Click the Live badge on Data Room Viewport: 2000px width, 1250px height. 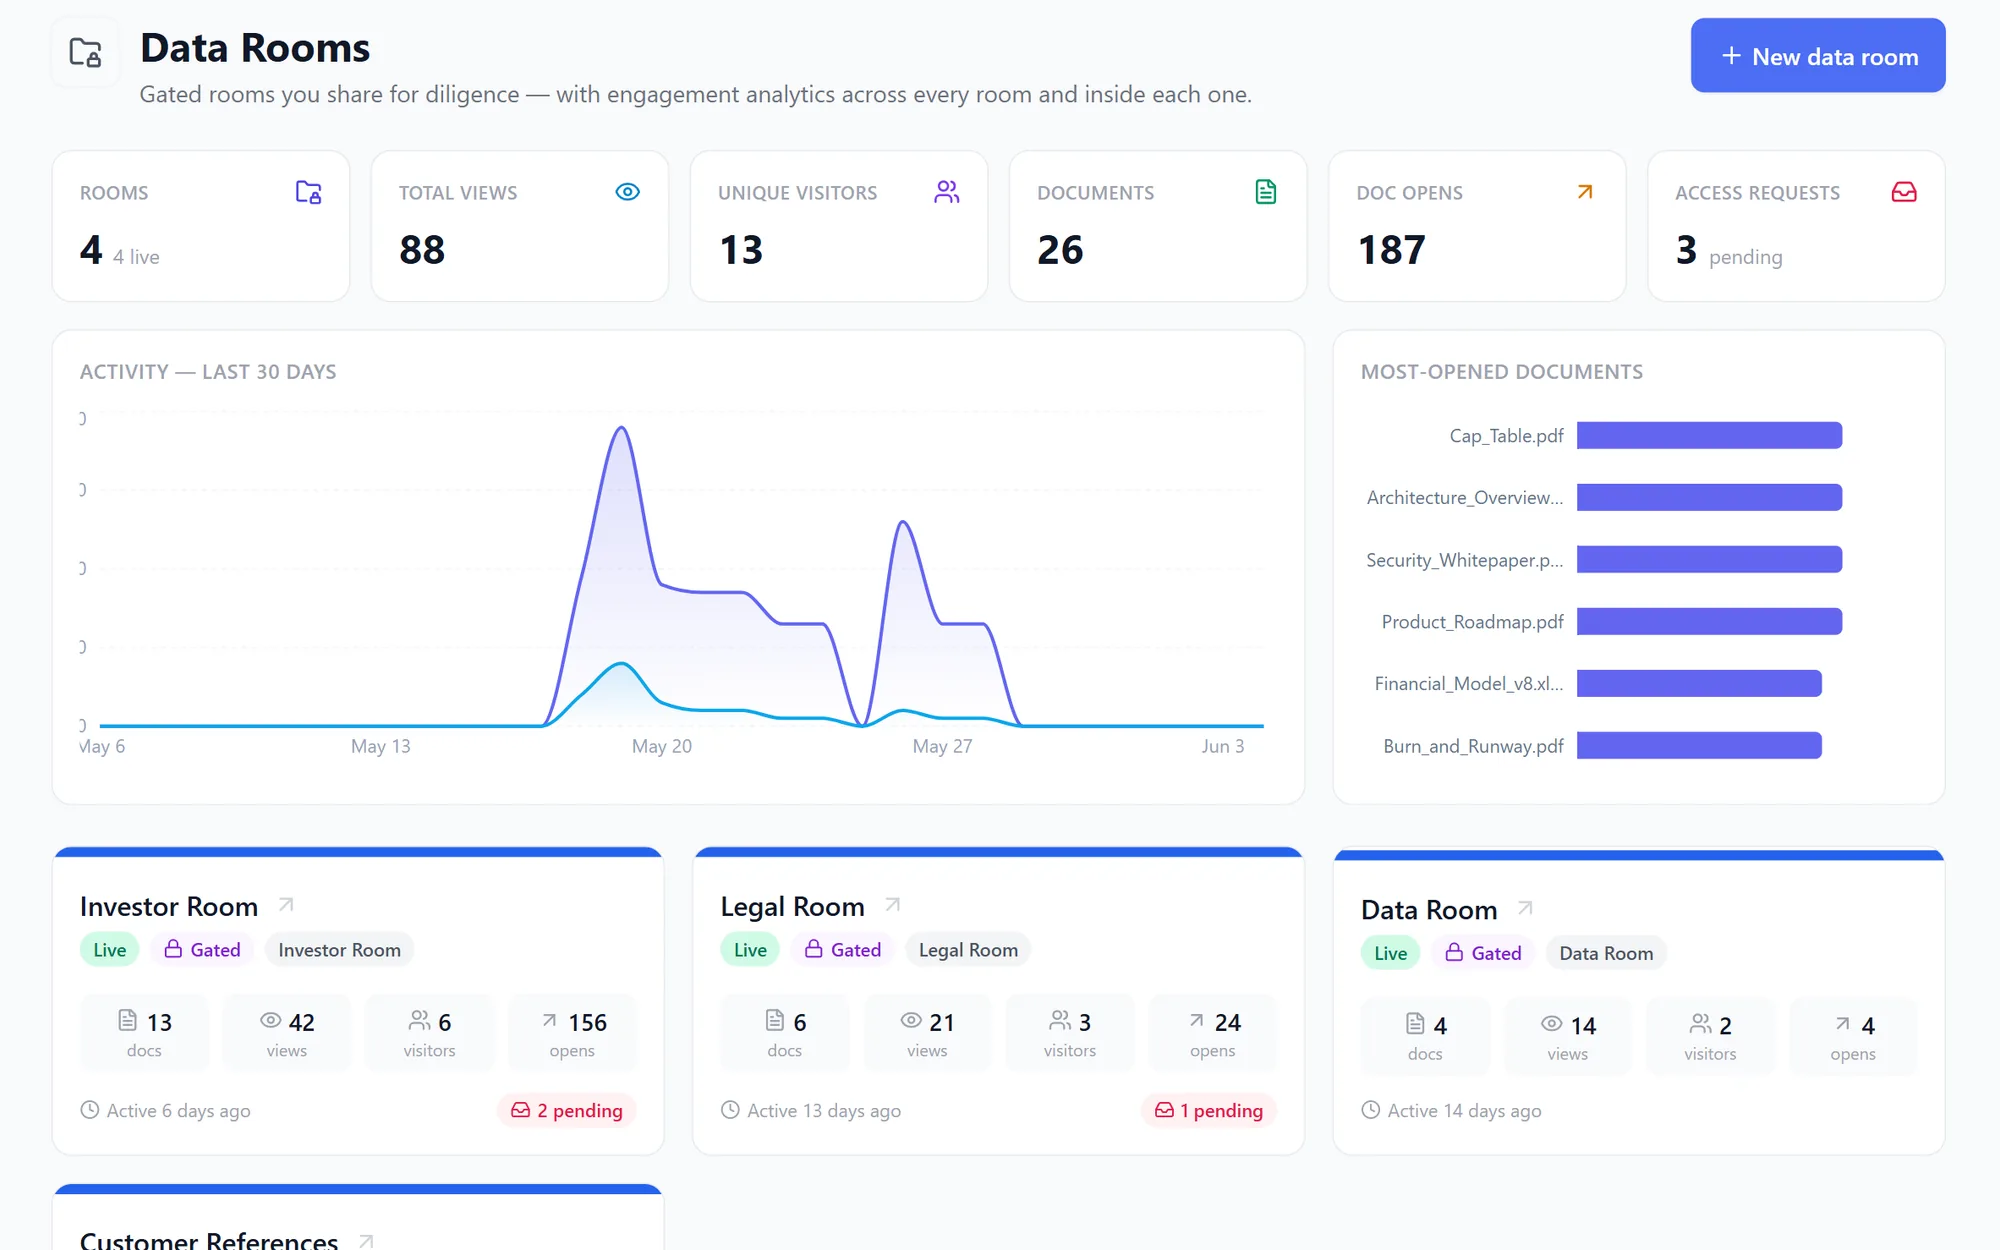pos(1391,953)
